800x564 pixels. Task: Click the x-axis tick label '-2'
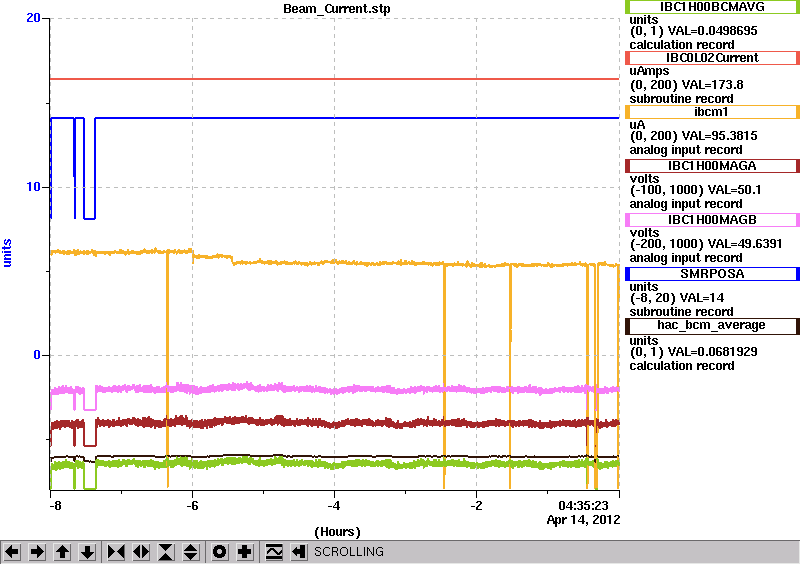(x=476, y=506)
